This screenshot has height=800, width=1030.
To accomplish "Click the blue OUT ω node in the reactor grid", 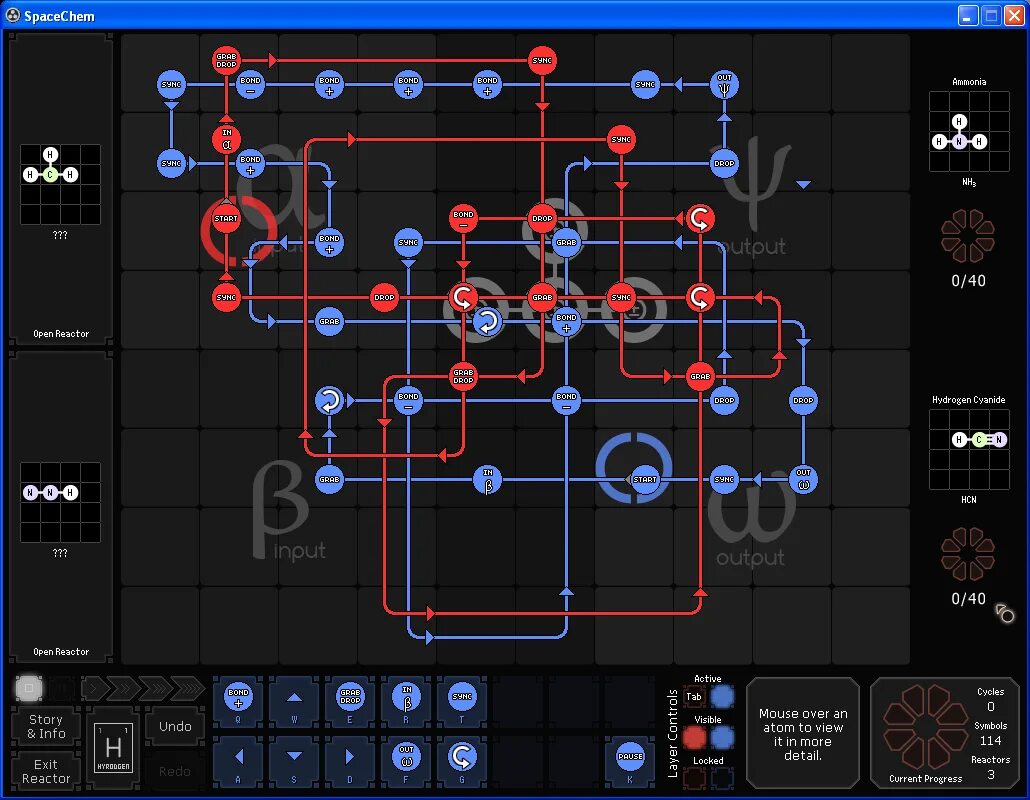I will pos(803,479).
